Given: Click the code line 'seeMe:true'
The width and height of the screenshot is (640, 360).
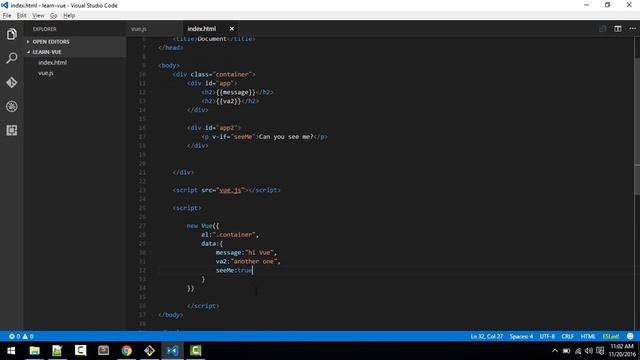Looking at the screenshot, I should click(234, 270).
